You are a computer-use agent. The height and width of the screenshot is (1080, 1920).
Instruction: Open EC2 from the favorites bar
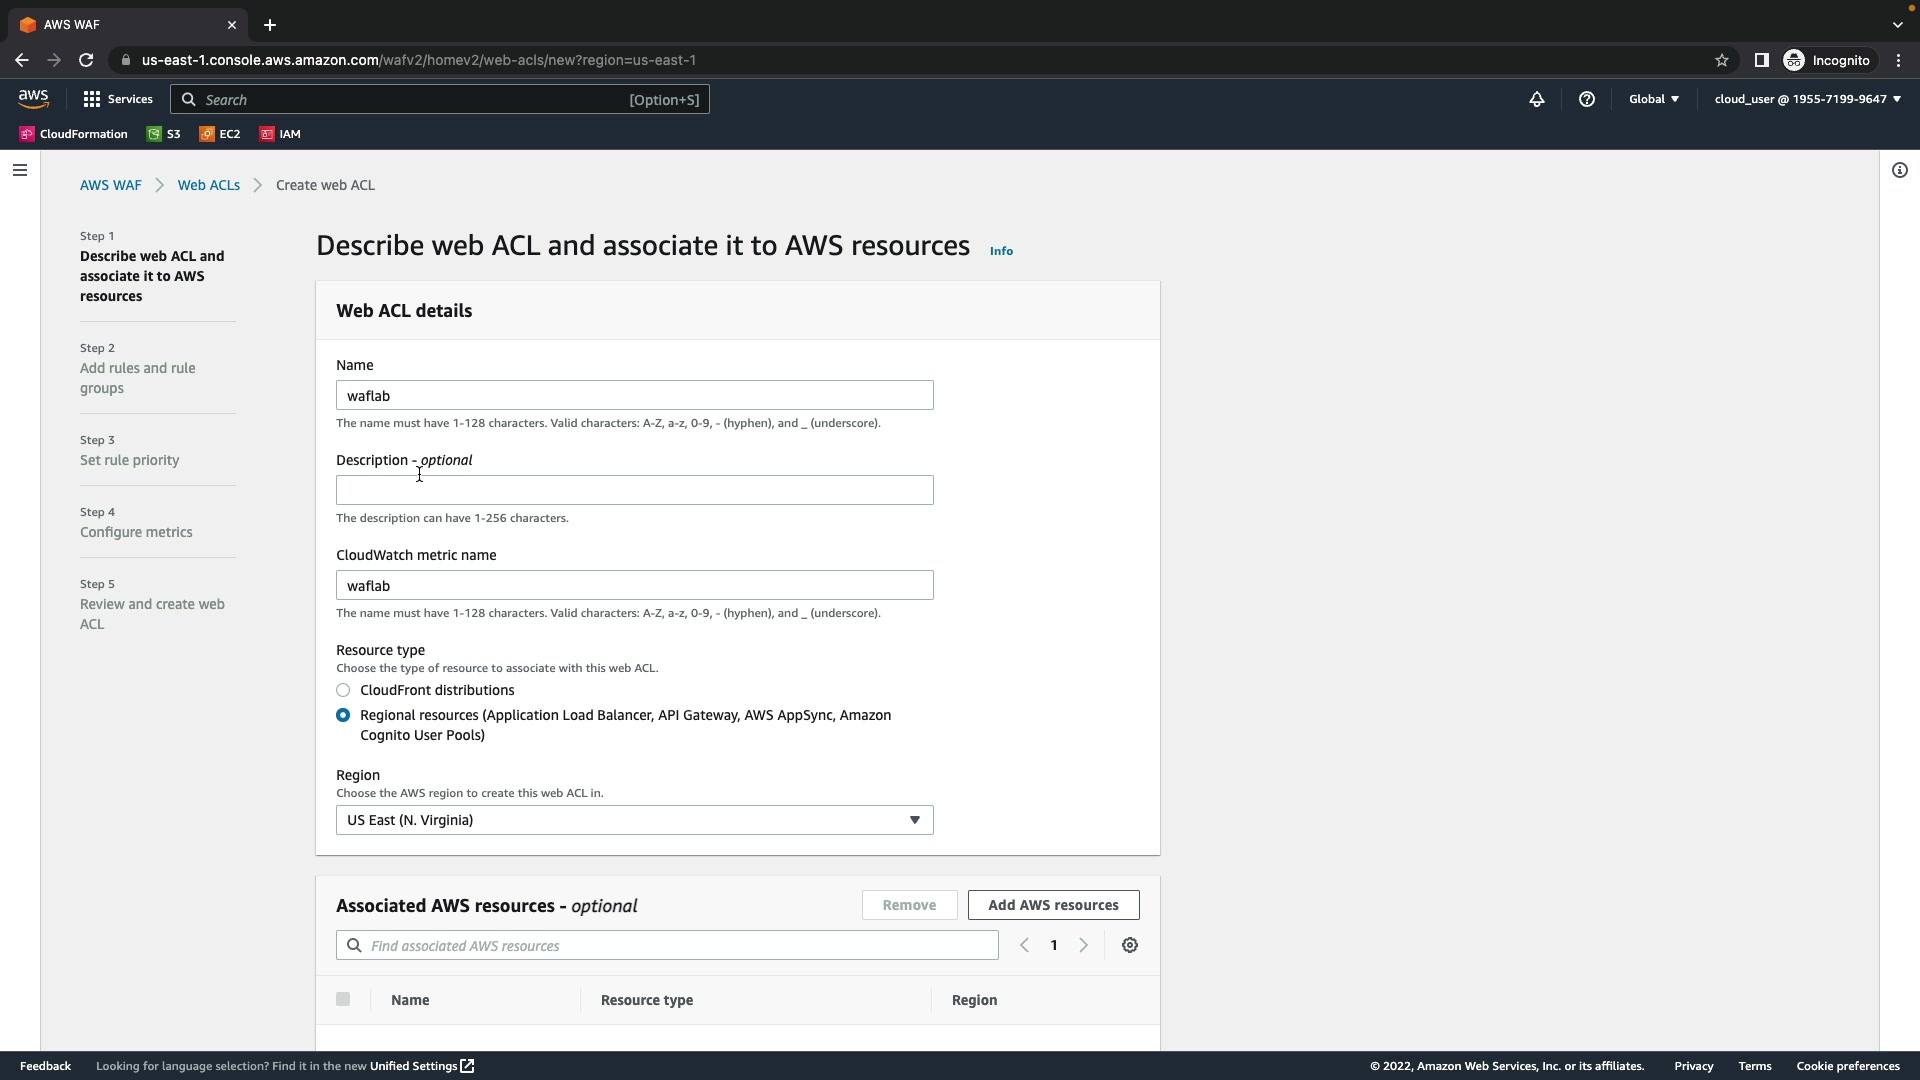[x=220, y=134]
